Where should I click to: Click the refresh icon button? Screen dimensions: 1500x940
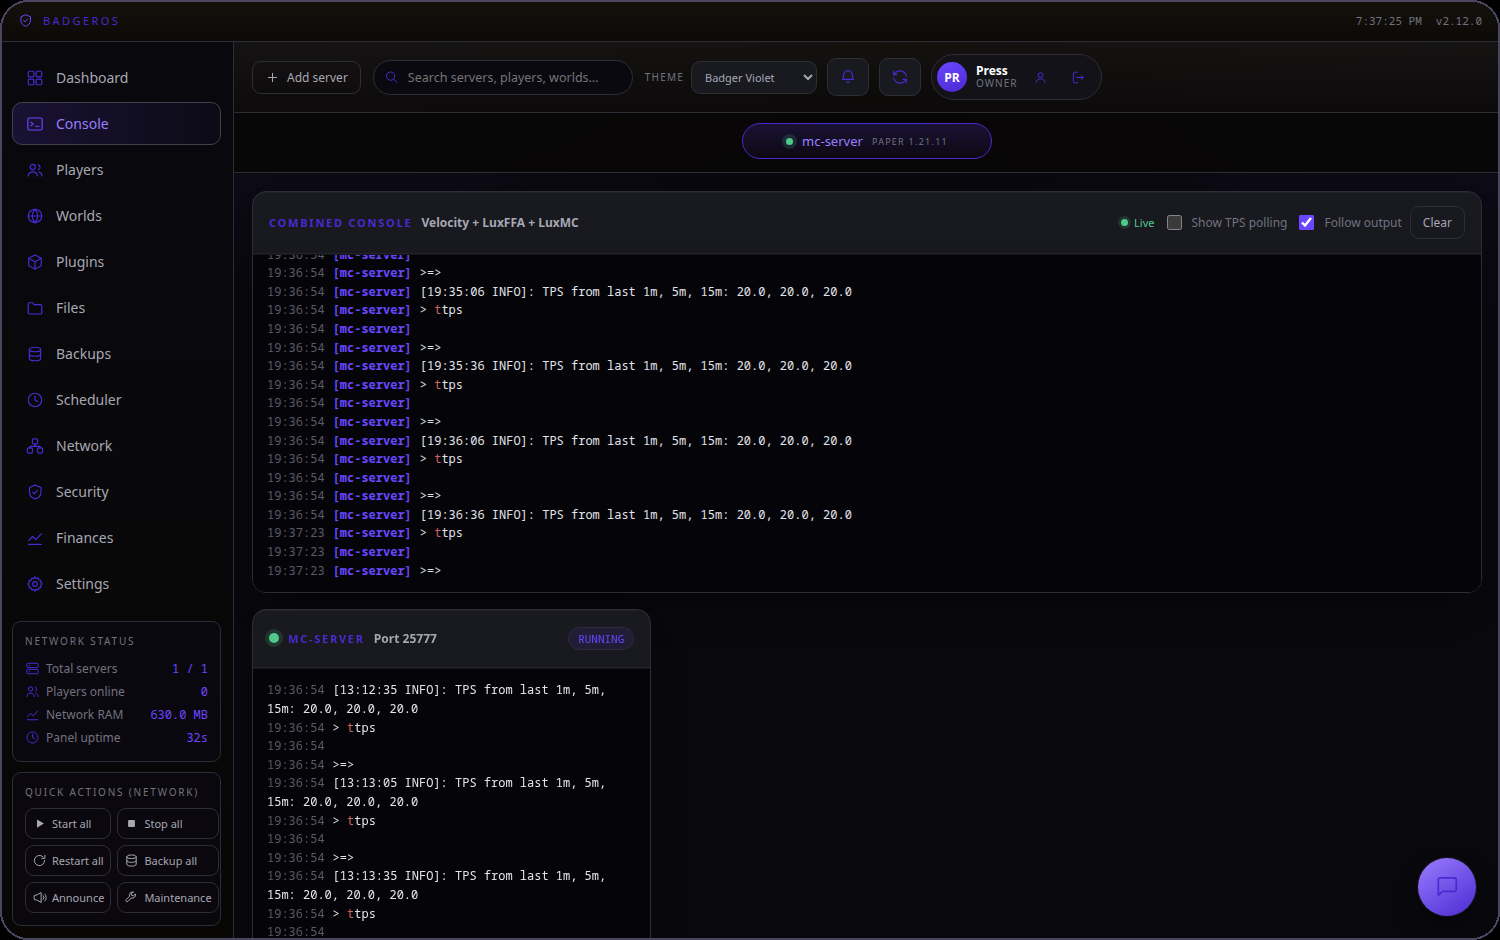(900, 77)
